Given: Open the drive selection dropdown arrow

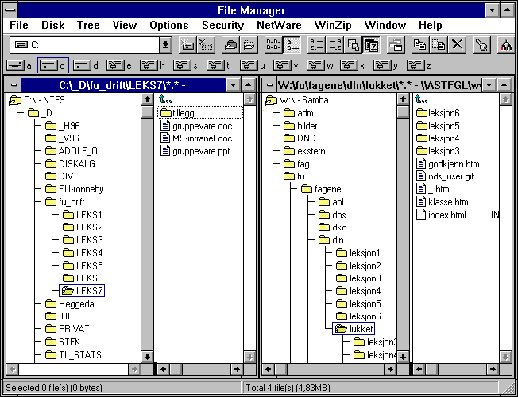Looking at the screenshot, I should [x=165, y=45].
